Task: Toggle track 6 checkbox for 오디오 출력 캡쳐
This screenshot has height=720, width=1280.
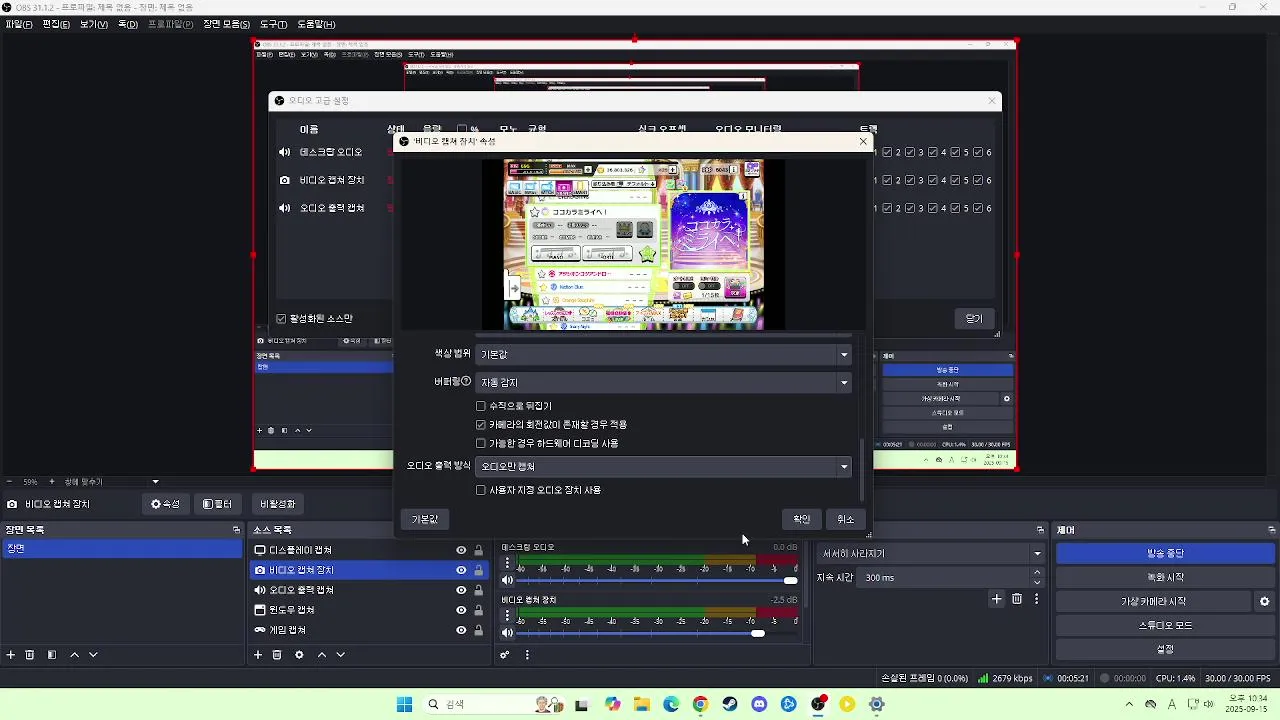Action: tap(978, 208)
